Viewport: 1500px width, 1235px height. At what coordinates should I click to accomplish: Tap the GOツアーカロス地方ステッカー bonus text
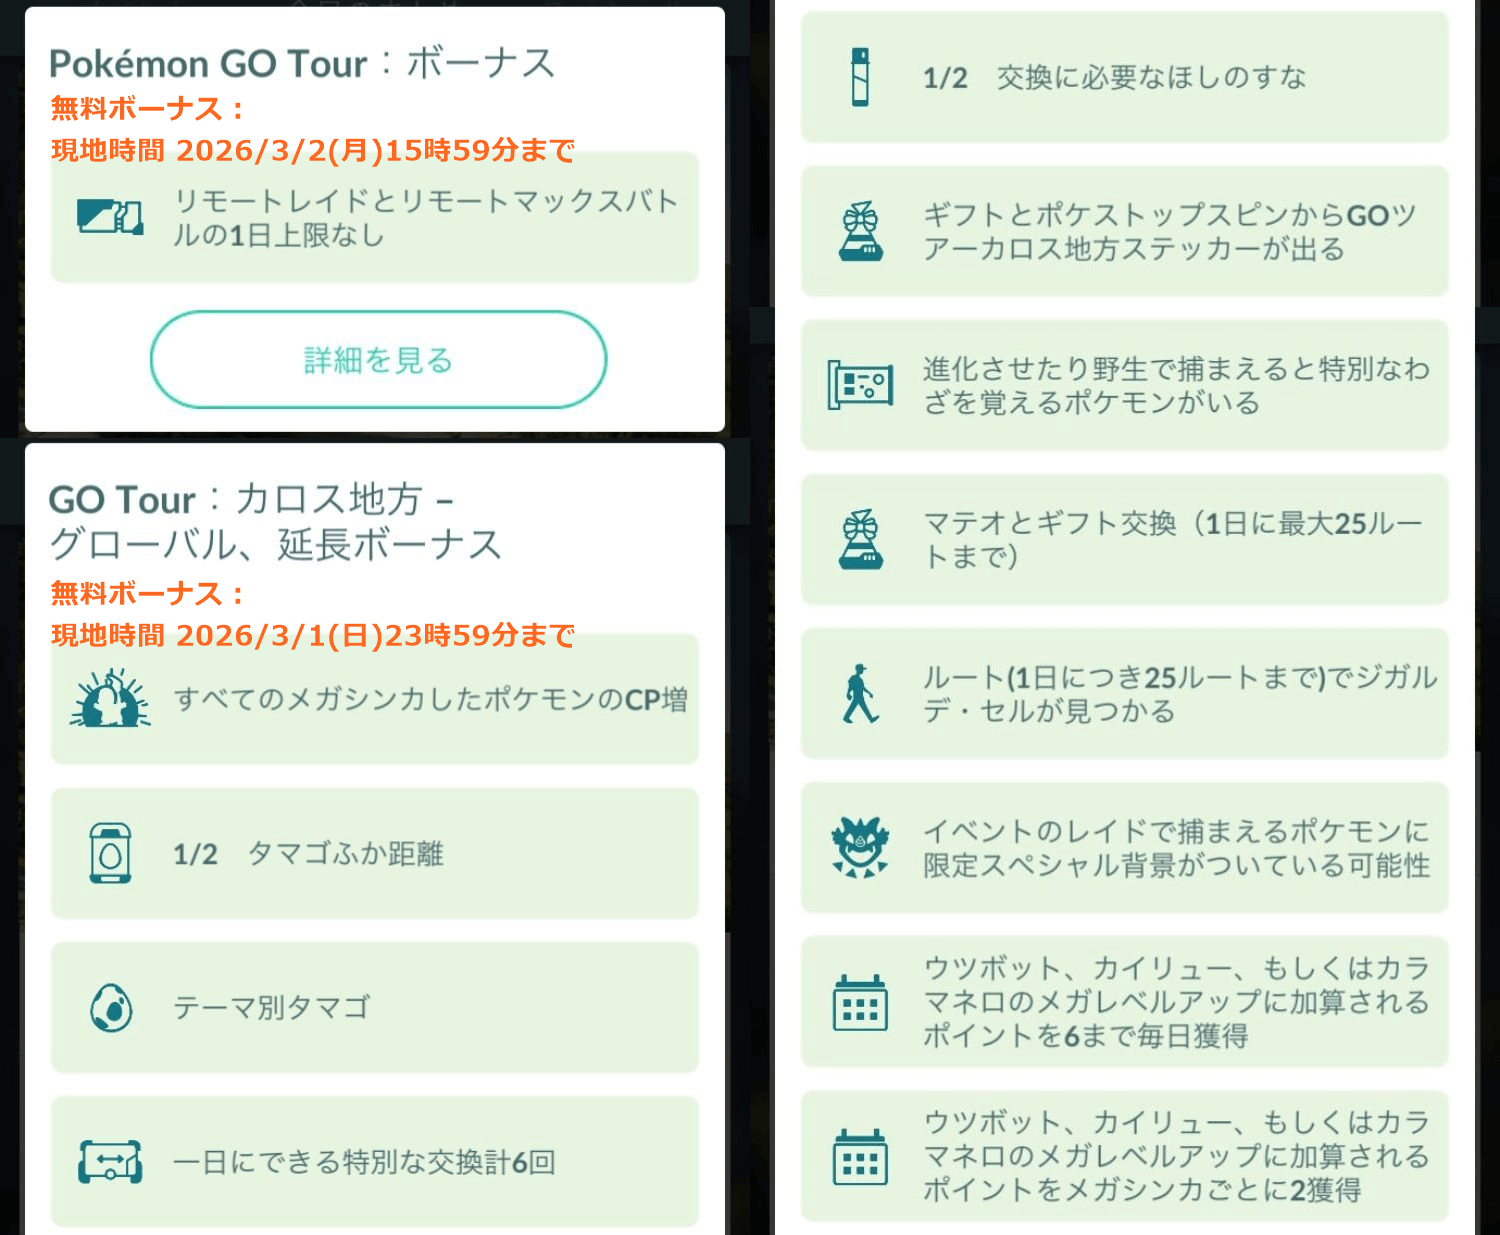click(1170, 231)
